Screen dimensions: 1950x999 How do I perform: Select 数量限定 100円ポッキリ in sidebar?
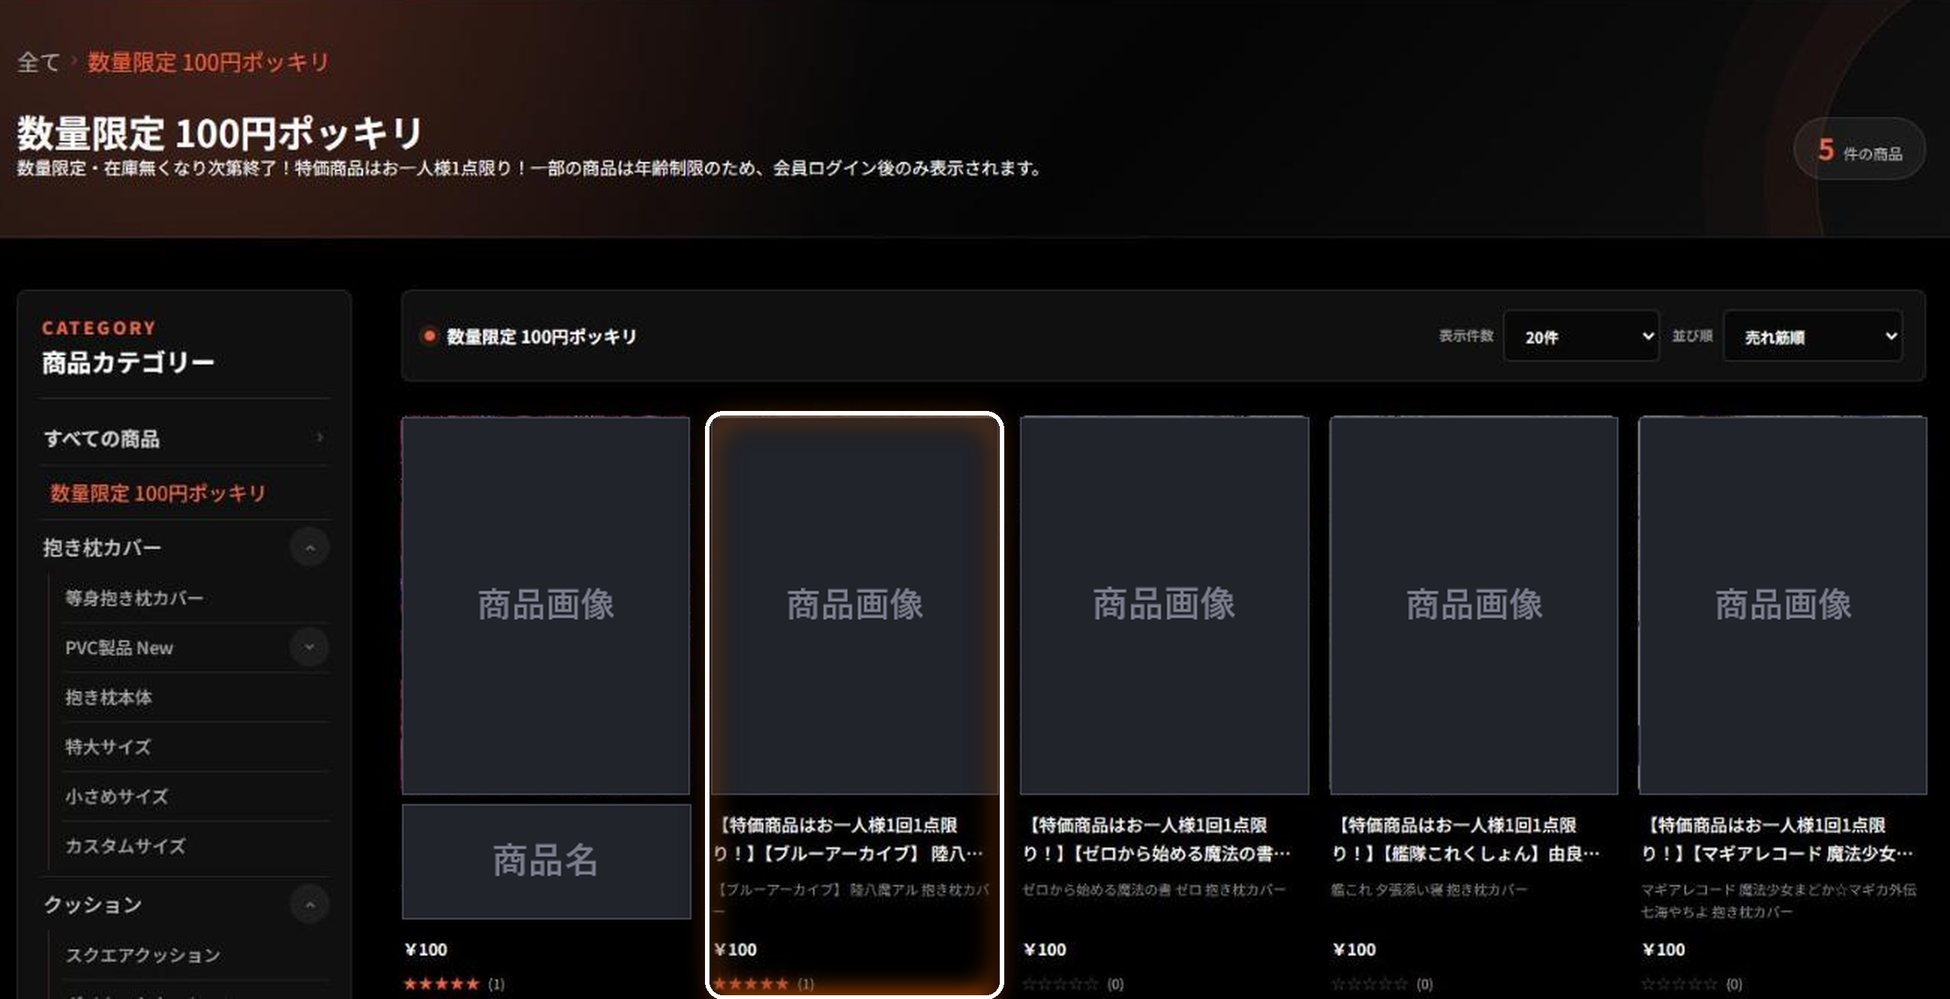click(x=158, y=493)
